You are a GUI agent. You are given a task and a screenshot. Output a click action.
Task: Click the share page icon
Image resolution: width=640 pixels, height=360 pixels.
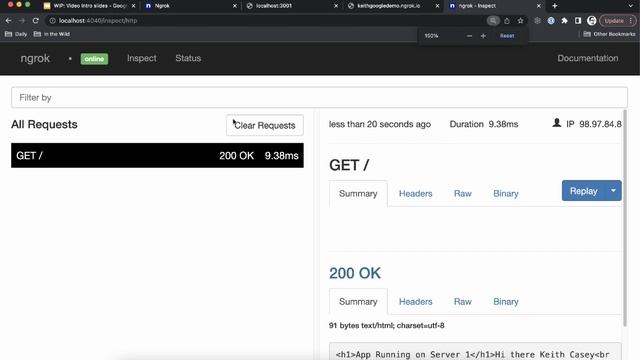click(507, 20)
